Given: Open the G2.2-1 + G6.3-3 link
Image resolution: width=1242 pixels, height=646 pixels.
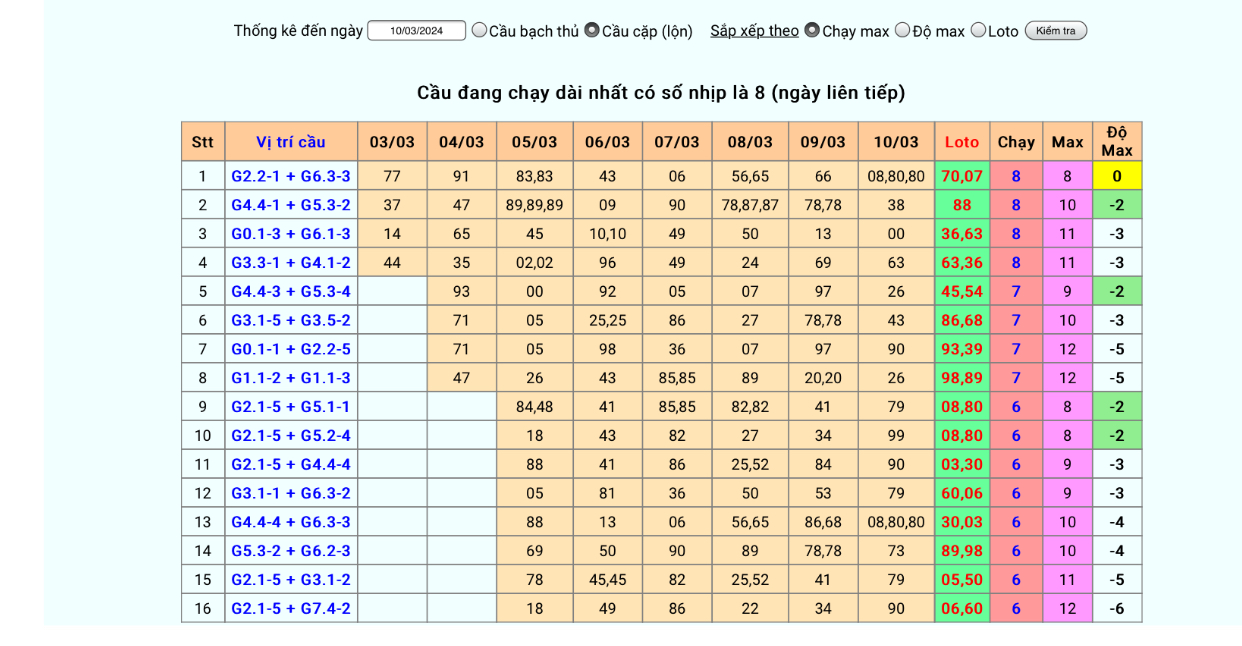Looking at the screenshot, I should [291, 176].
